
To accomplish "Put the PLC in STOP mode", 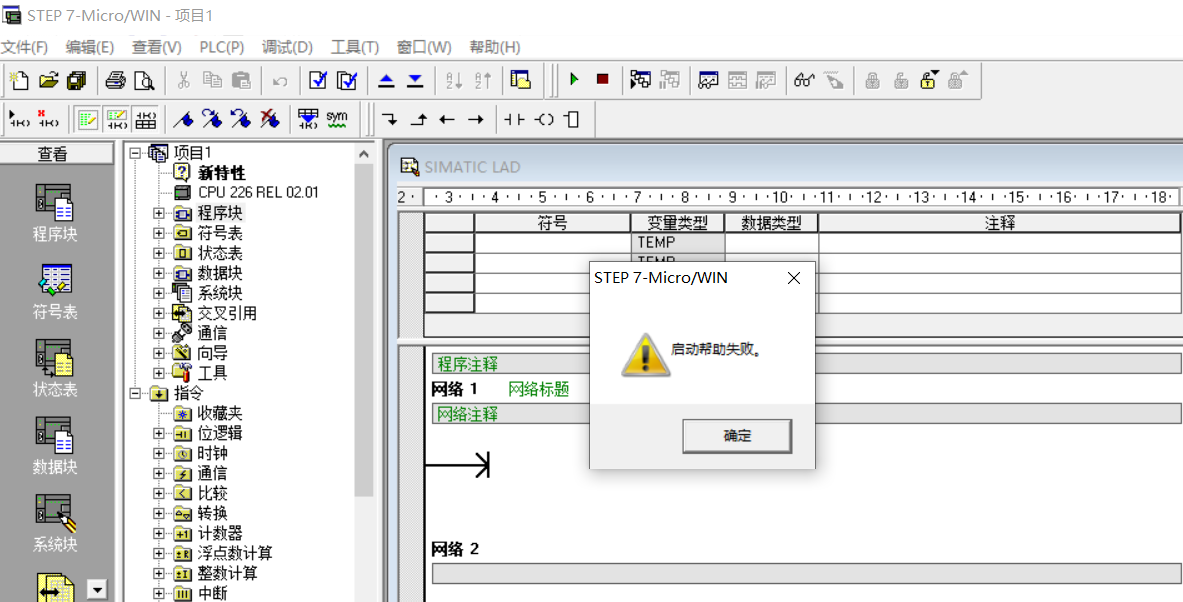I will (x=602, y=79).
